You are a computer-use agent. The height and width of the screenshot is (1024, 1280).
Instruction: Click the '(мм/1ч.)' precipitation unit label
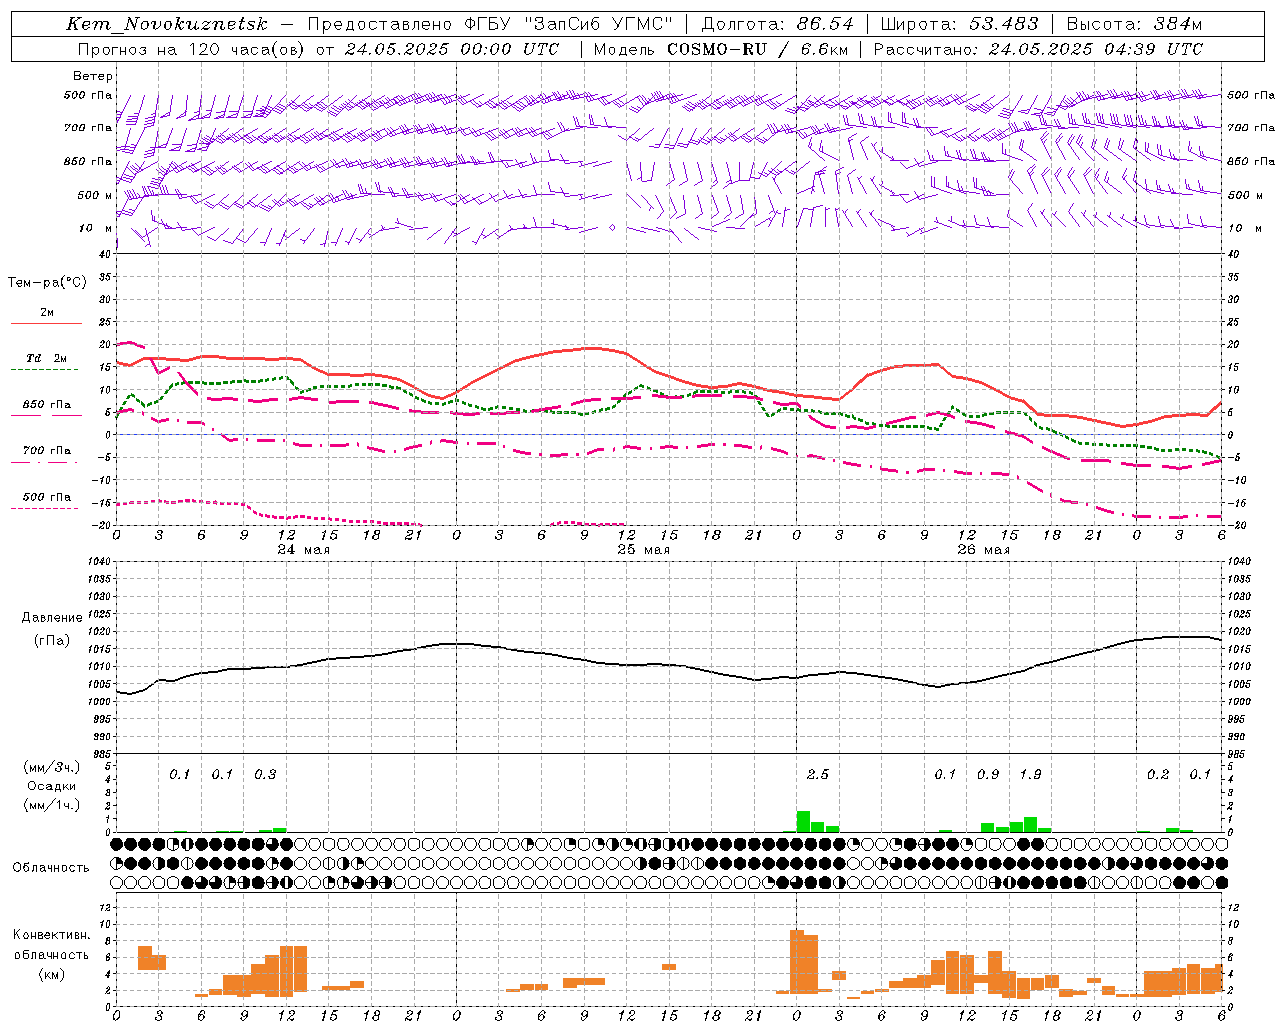pos(52,805)
